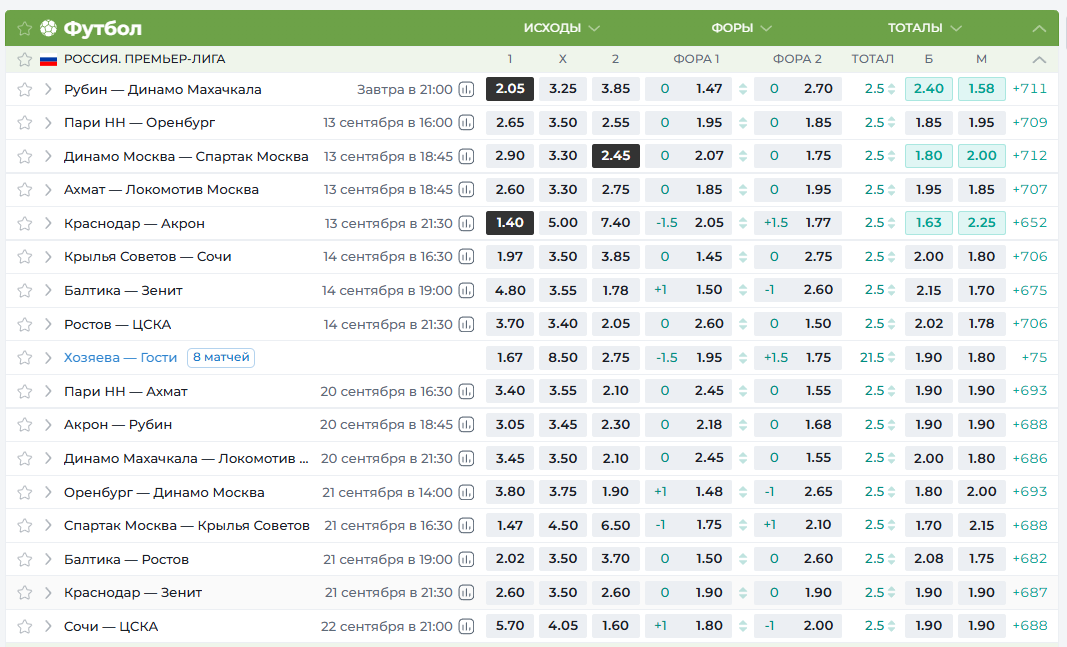This screenshot has height=647, width=1067.
Task: Open statistics icon for Спартак Москва — Крылья Советов
Action: (466, 525)
